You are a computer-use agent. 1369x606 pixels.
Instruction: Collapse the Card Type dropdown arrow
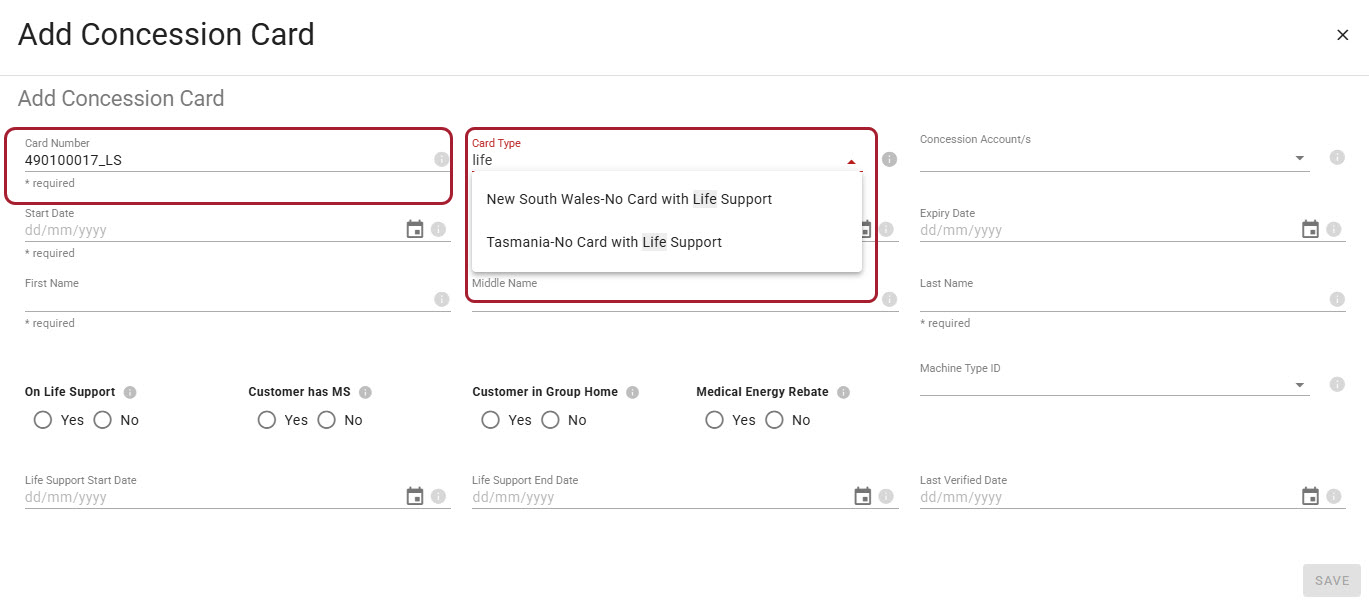(x=851, y=161)
